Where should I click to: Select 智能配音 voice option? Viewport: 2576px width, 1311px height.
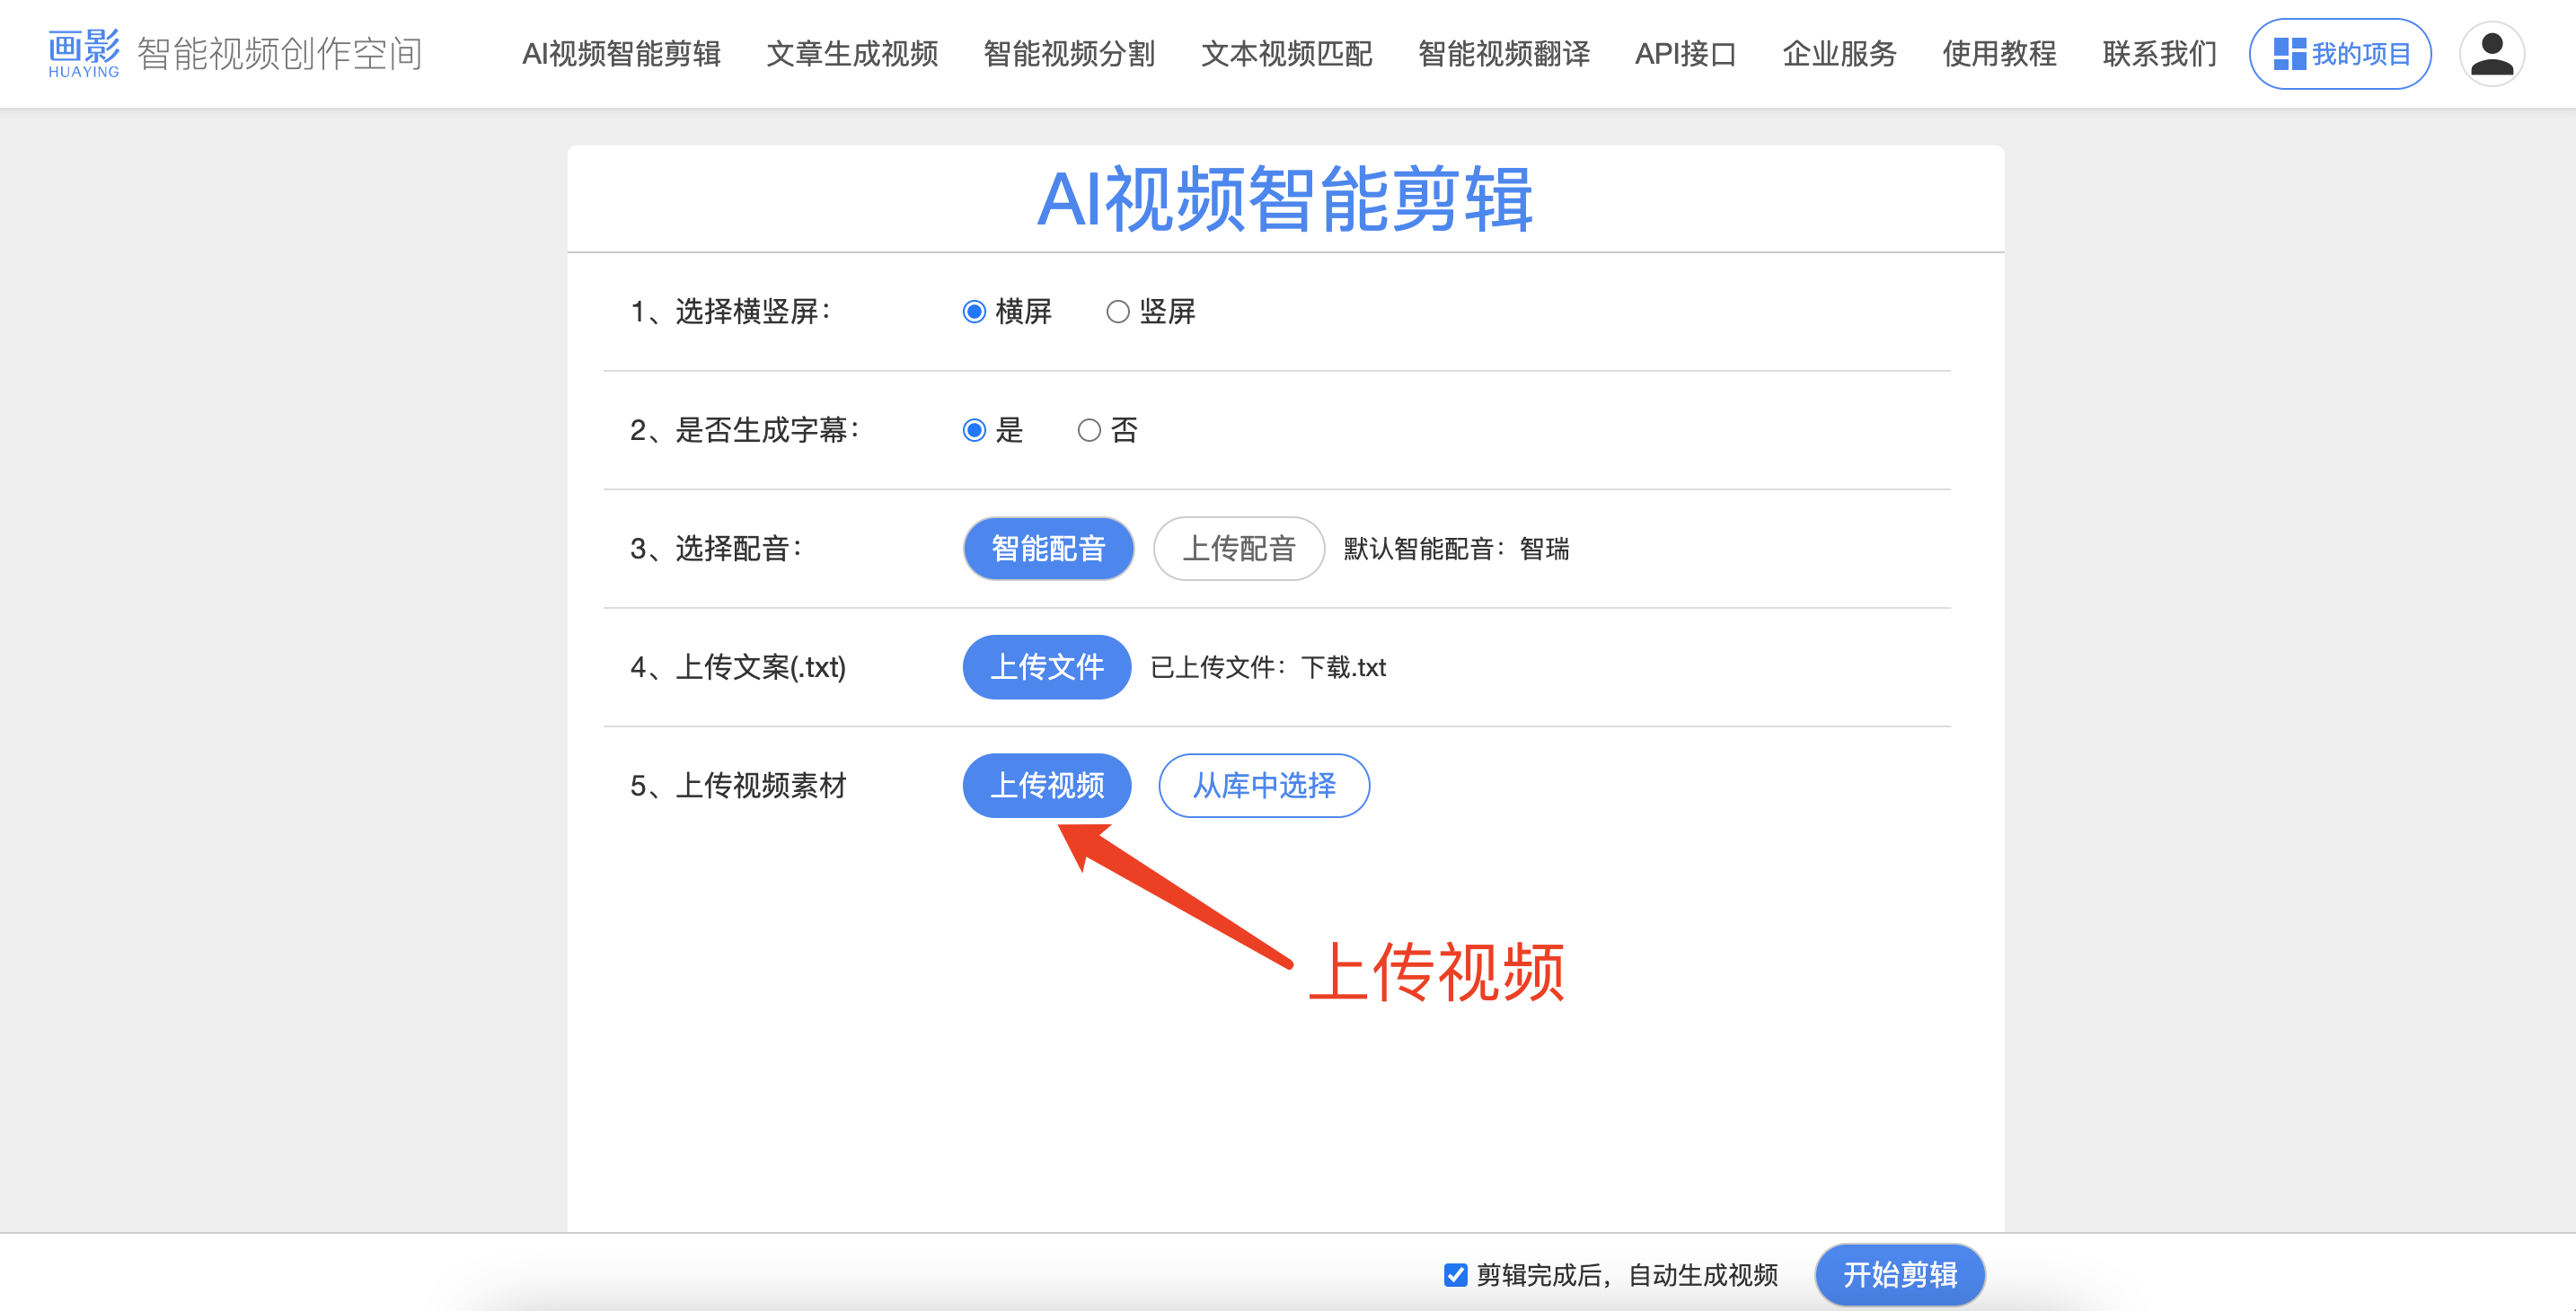click(1048, 548)
